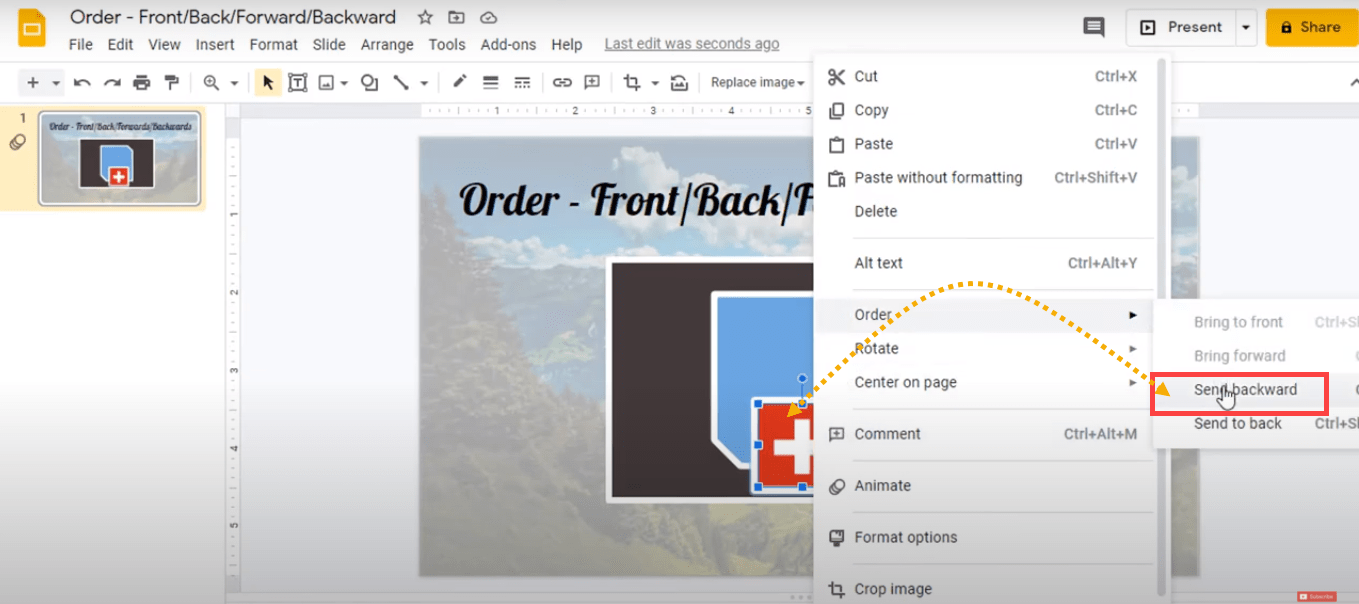Select slide 1 thumbnail in filmstrip
The height and width of the screenshot is (604, 1359).
[119, 158]
